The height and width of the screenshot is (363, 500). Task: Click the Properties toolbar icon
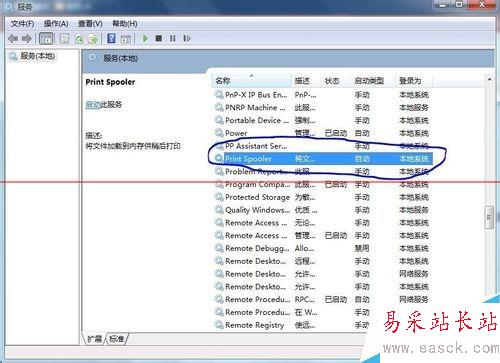coord(64,39)
